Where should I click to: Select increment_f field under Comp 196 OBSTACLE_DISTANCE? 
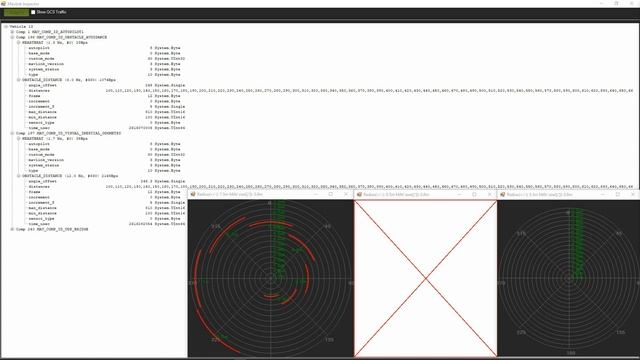[107, 107]
